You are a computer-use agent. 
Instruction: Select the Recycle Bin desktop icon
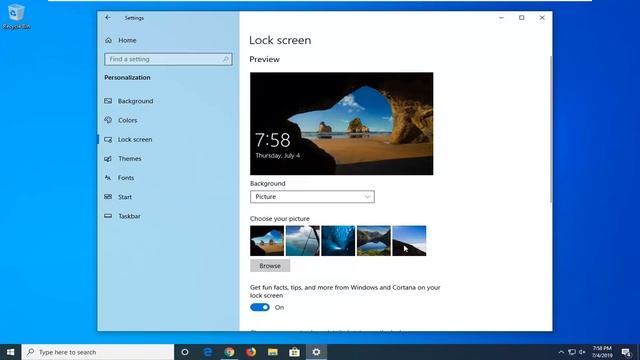[16, 17]
